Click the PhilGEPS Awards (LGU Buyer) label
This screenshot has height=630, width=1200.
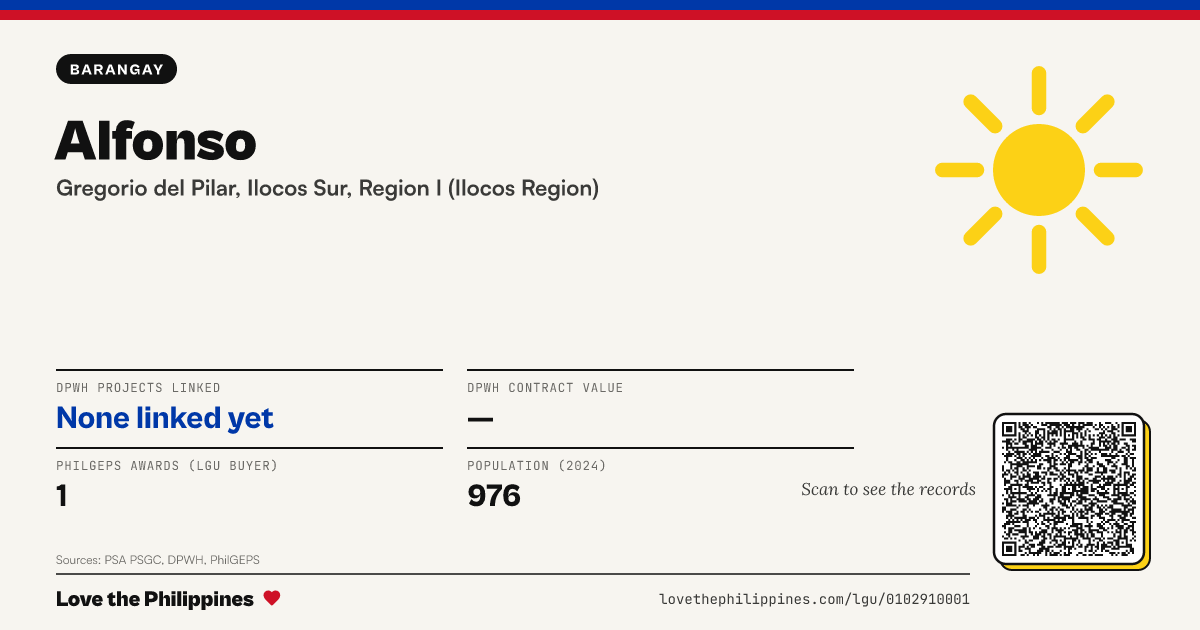pos(167,466)
